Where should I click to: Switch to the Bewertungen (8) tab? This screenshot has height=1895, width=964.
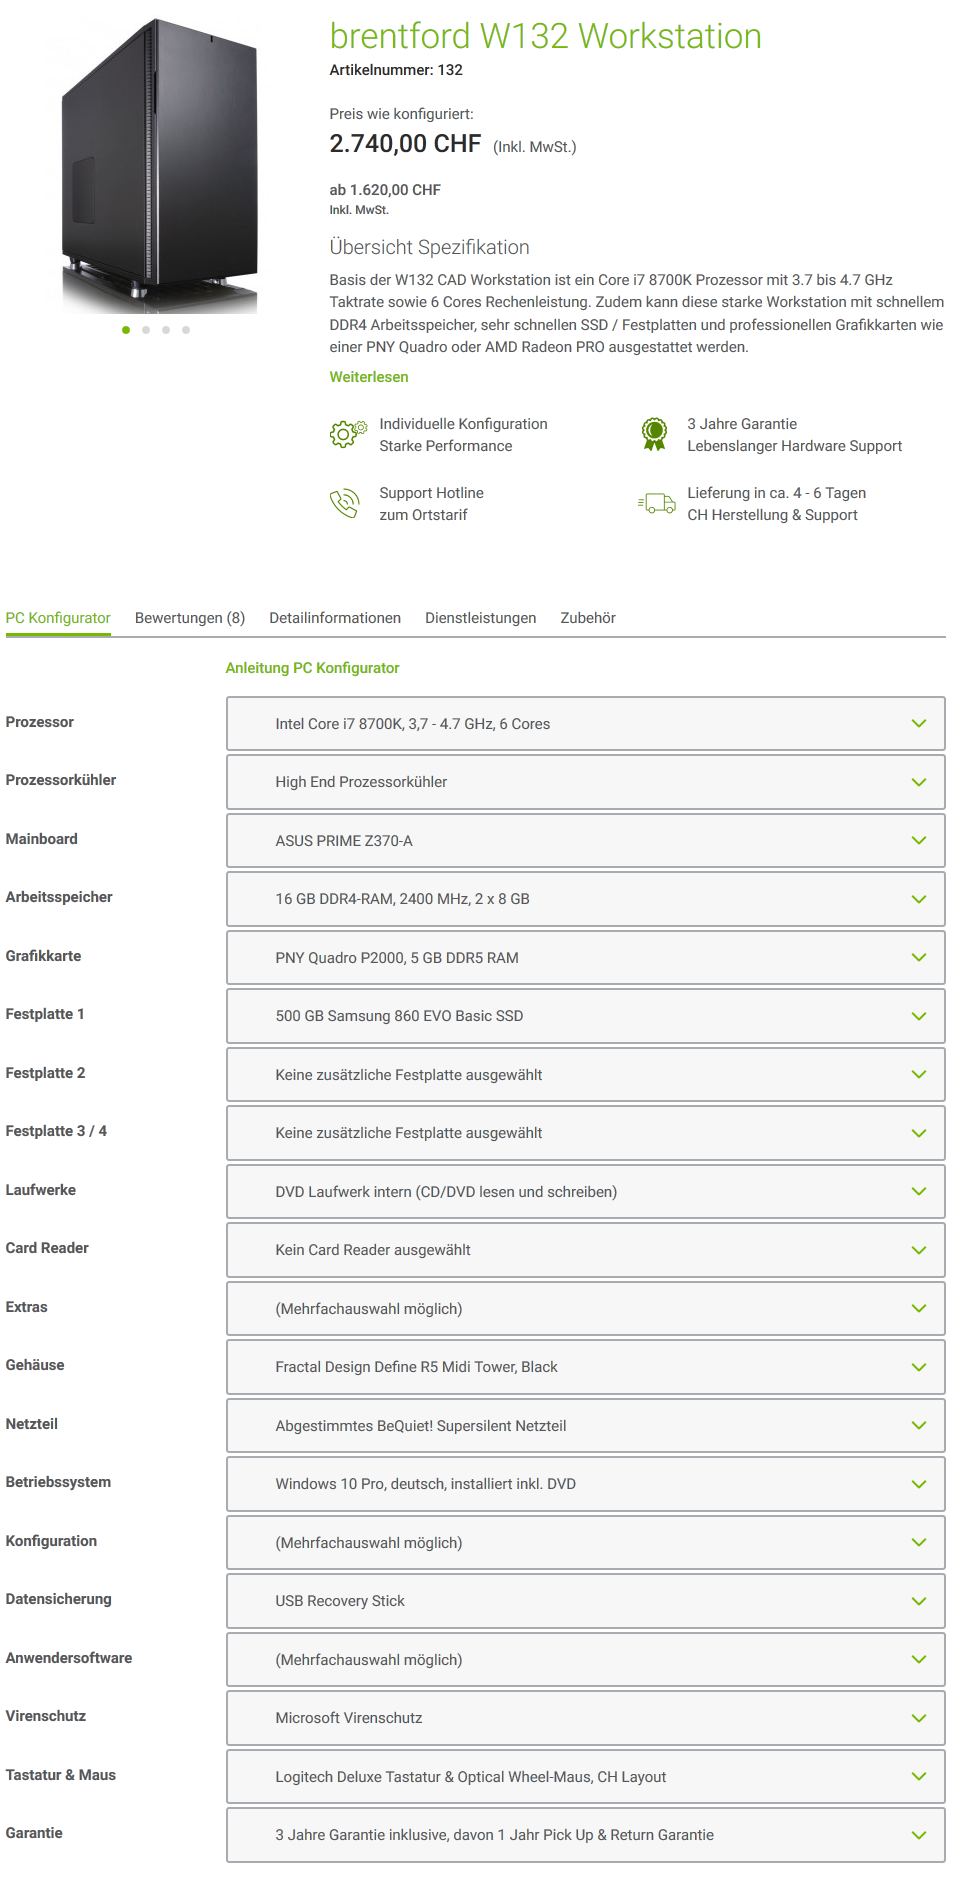pyautogui.click(x=190, y=618)
